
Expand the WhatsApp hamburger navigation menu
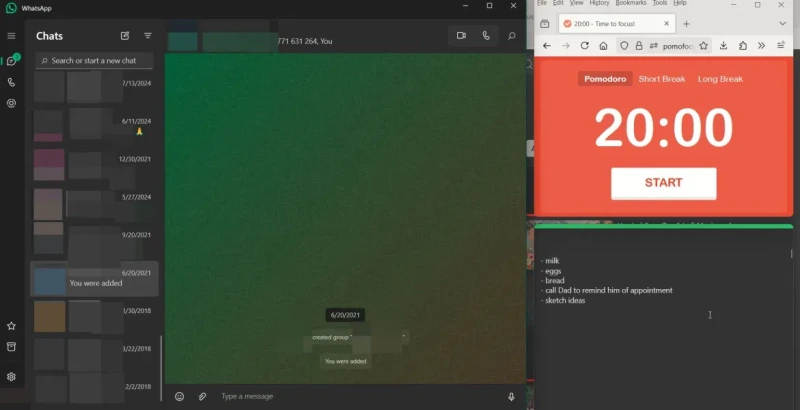point(11,36)
